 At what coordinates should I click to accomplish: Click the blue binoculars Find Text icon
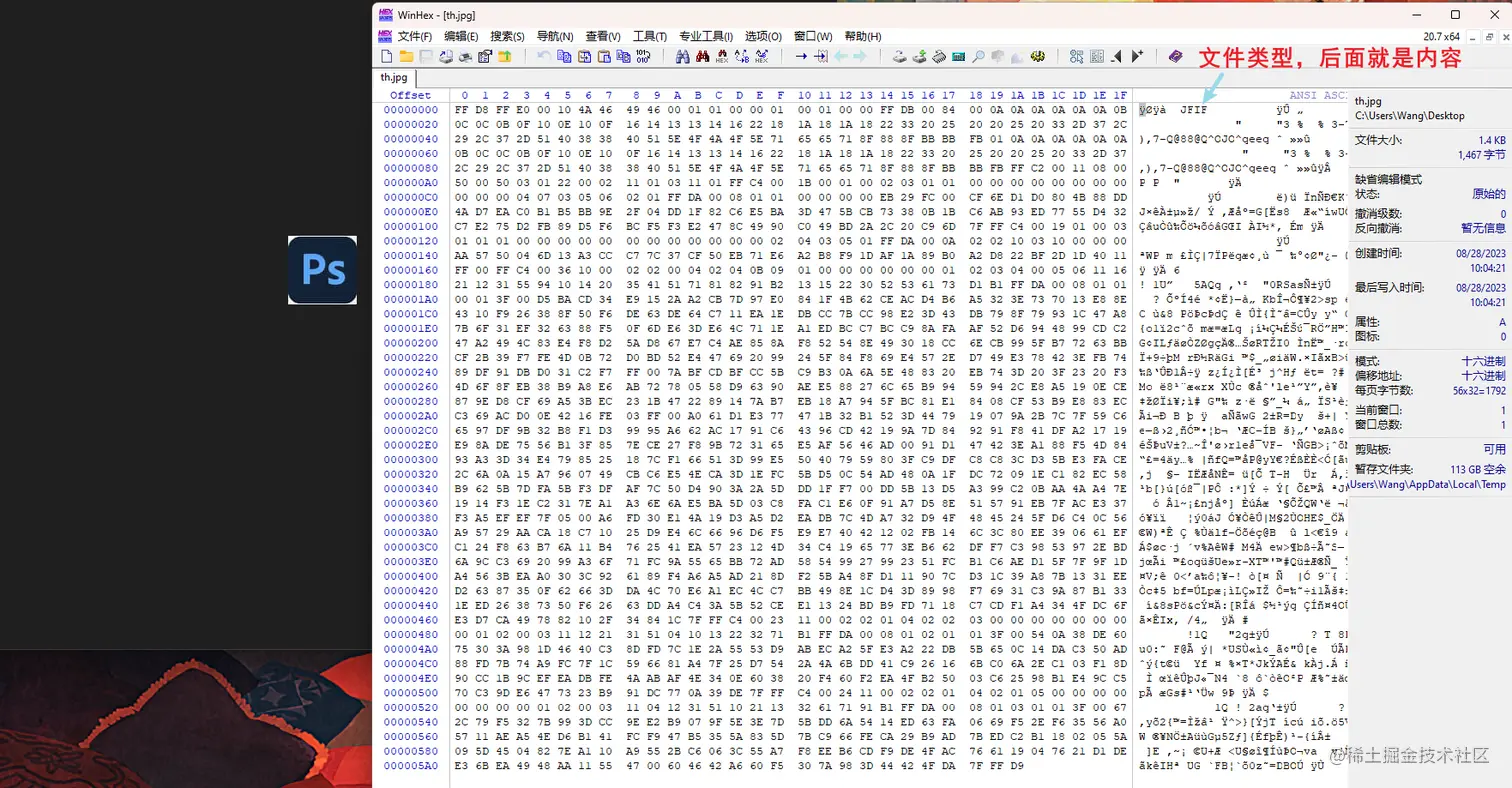[682, 56]
